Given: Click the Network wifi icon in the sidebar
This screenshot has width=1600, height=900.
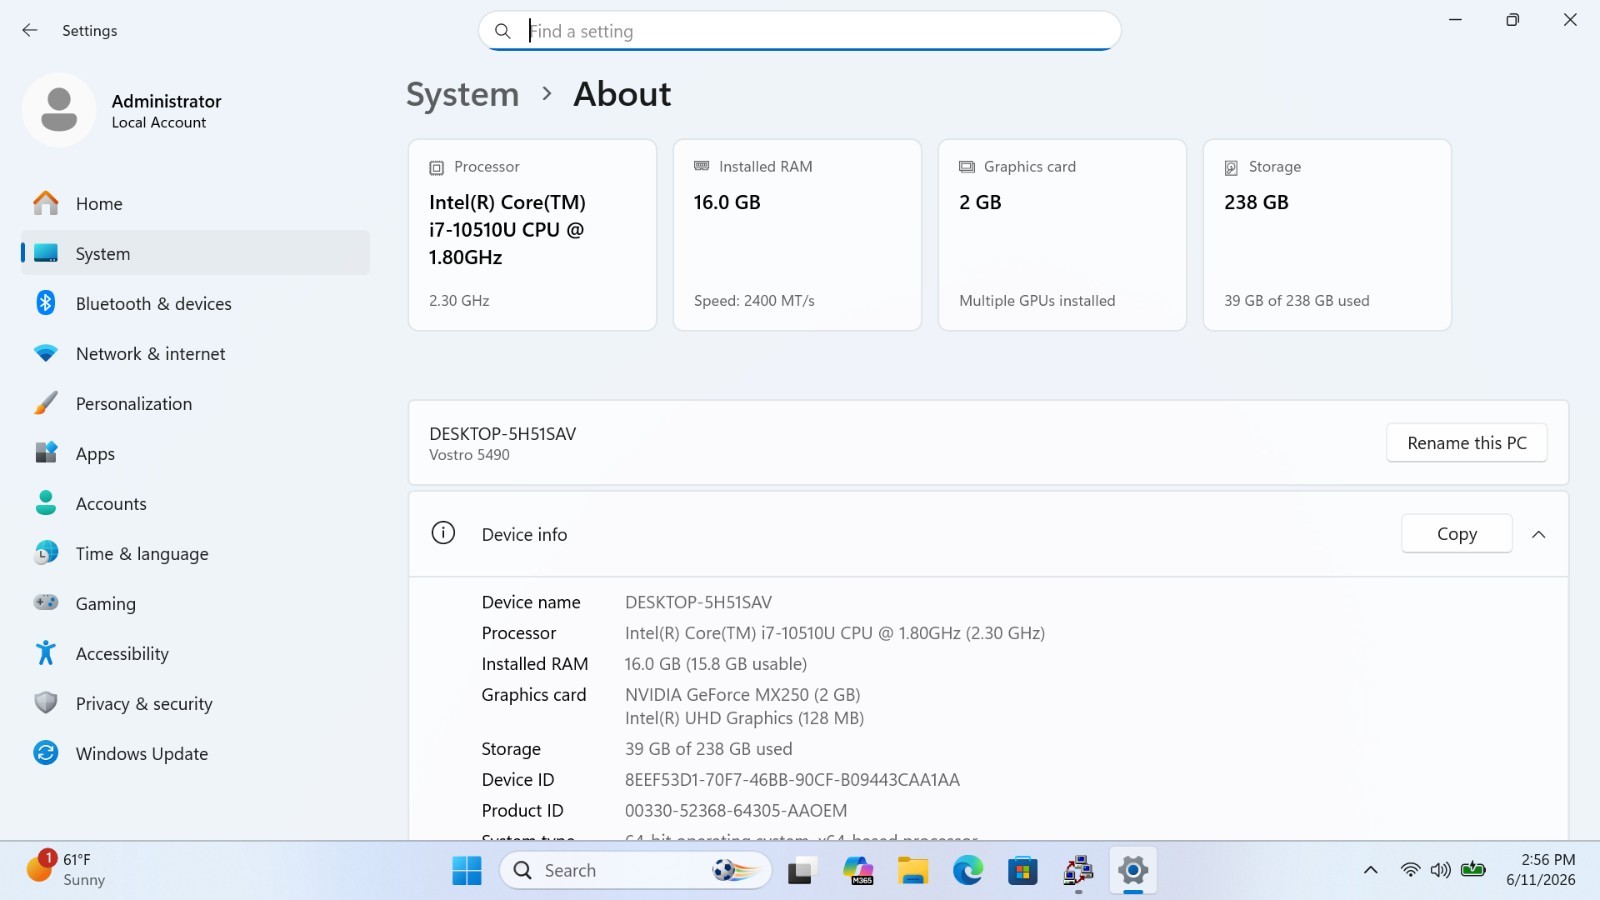Looking at the screenshot, I should click(x=46, y=353).
